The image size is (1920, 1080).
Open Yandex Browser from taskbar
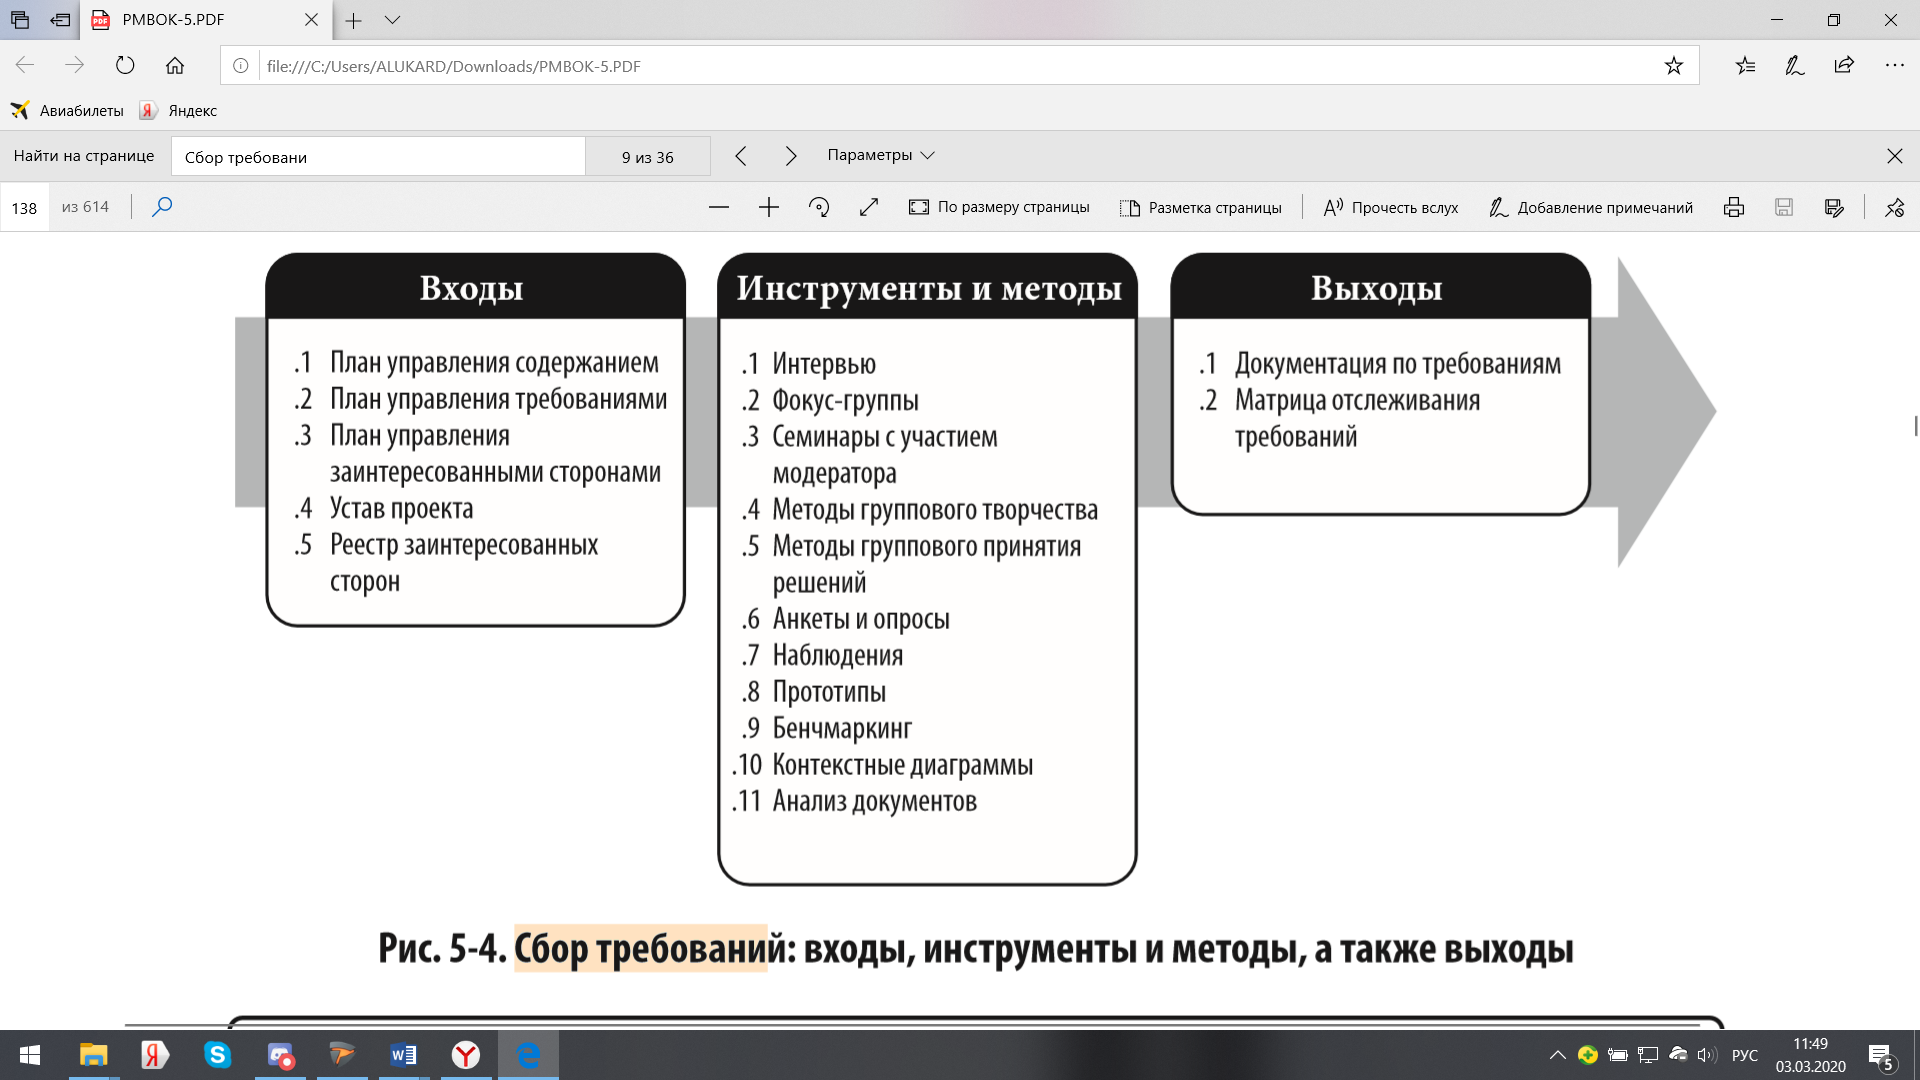(465, 1055)
